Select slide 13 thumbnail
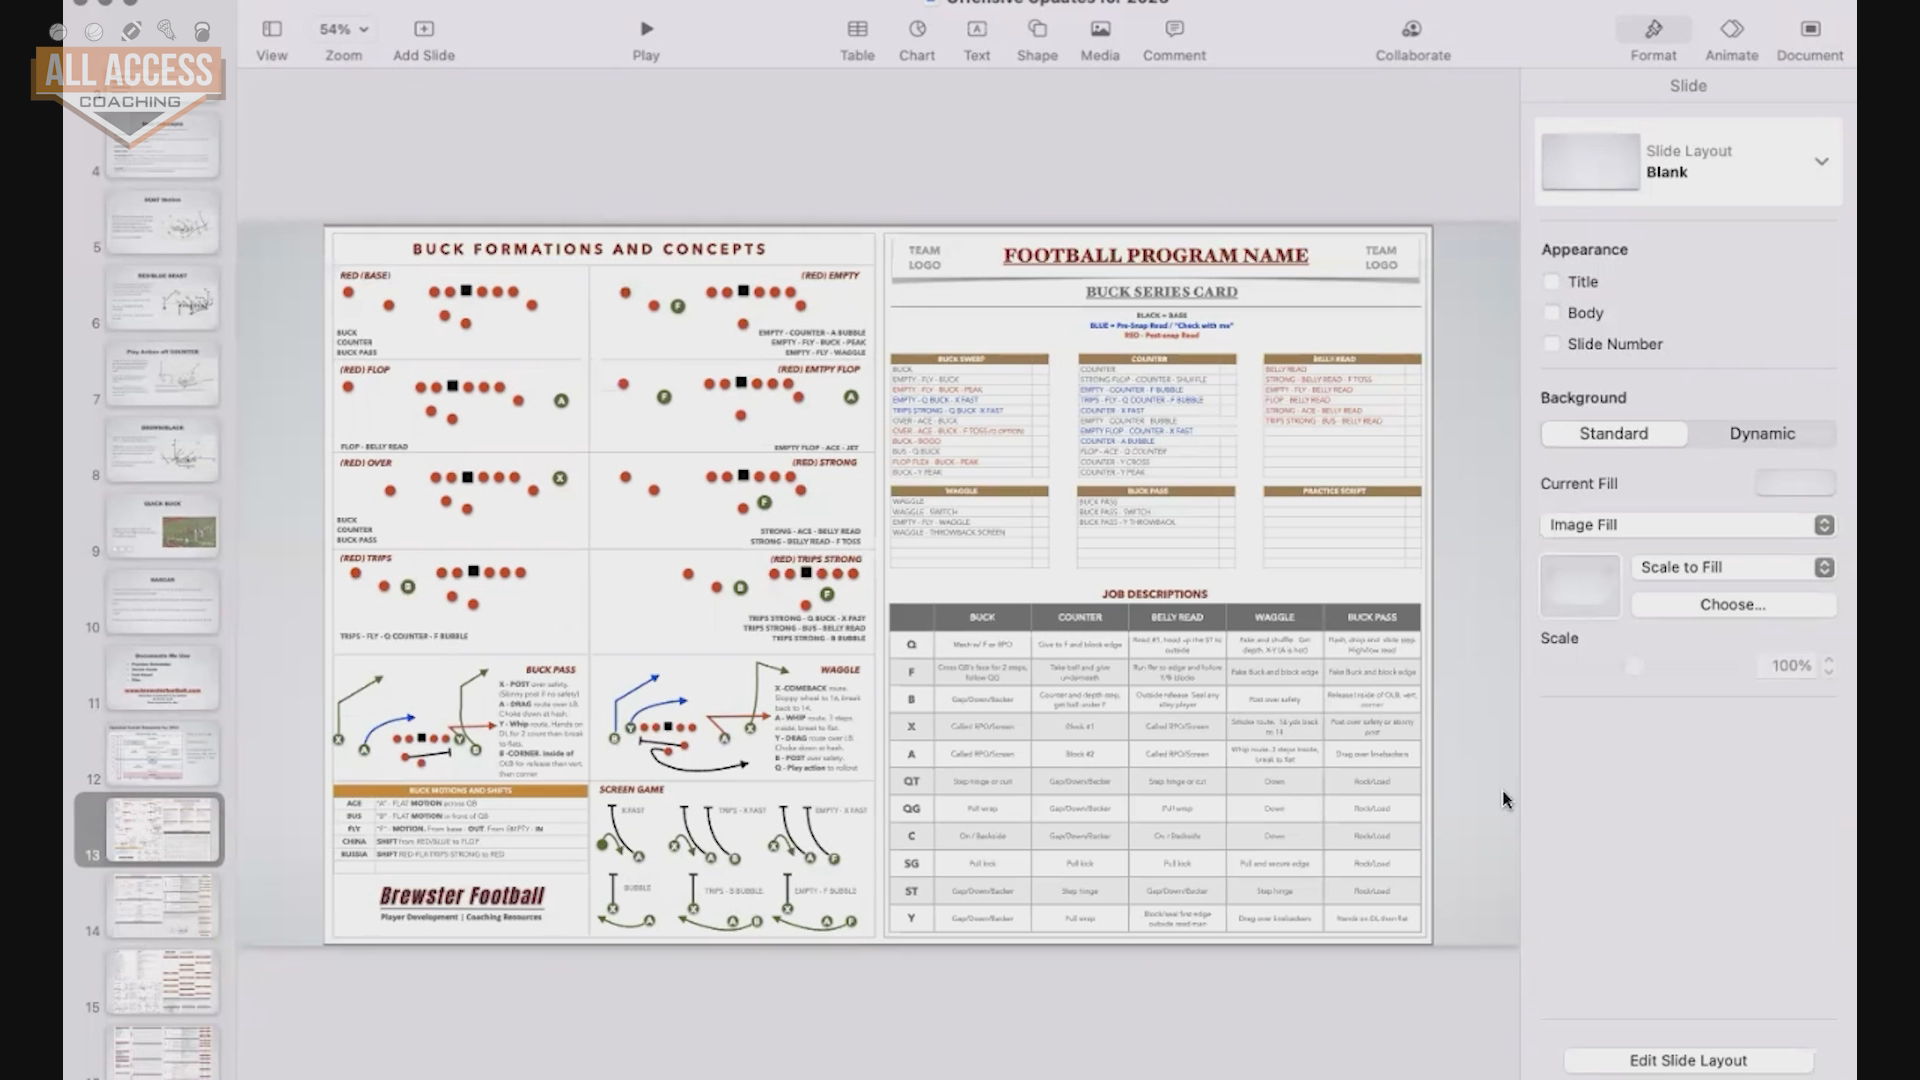1920x1080 pixels. tap(162, 830)
